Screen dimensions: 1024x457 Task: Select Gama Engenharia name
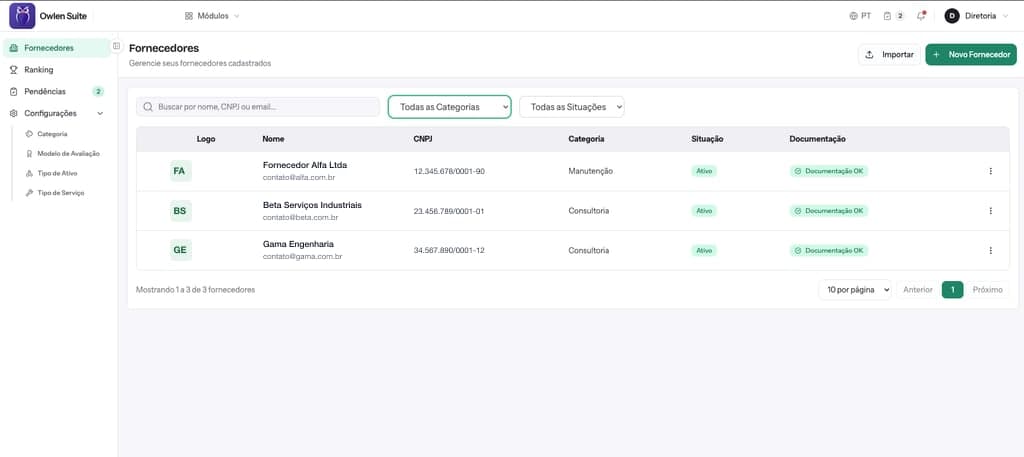(298, 244)
